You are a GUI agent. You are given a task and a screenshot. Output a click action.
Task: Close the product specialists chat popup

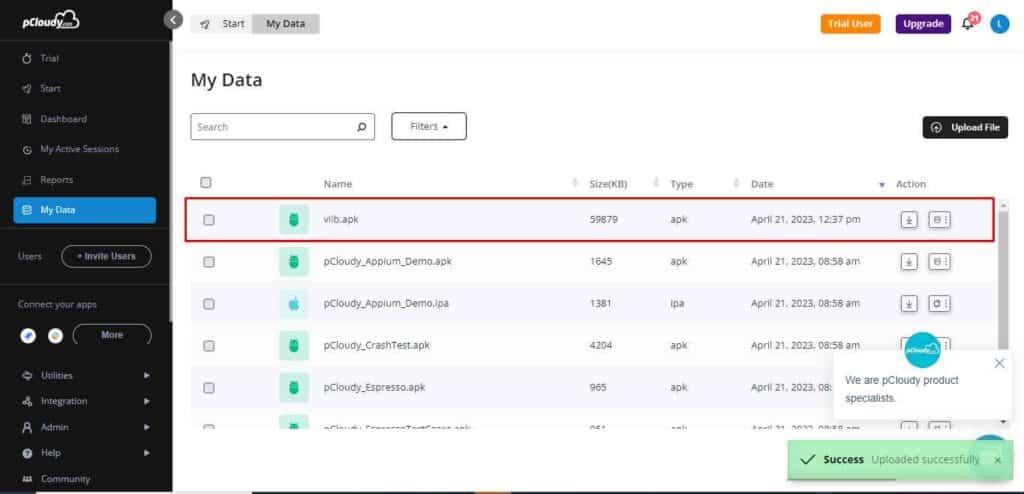pyautogui.click(x=999, y=363)
